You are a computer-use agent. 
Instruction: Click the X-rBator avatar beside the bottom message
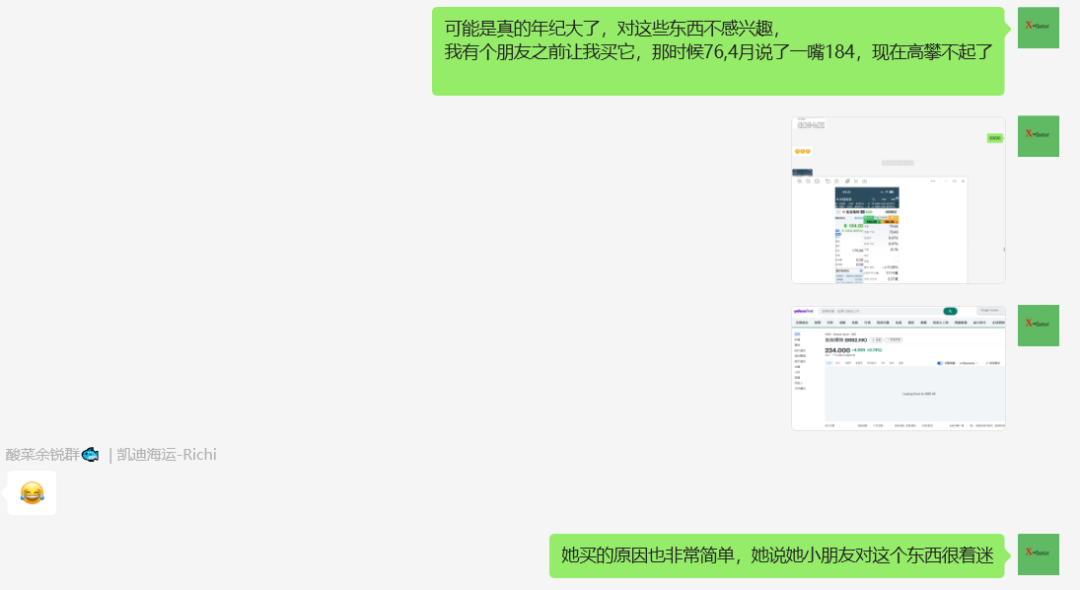click(1037, 554)
